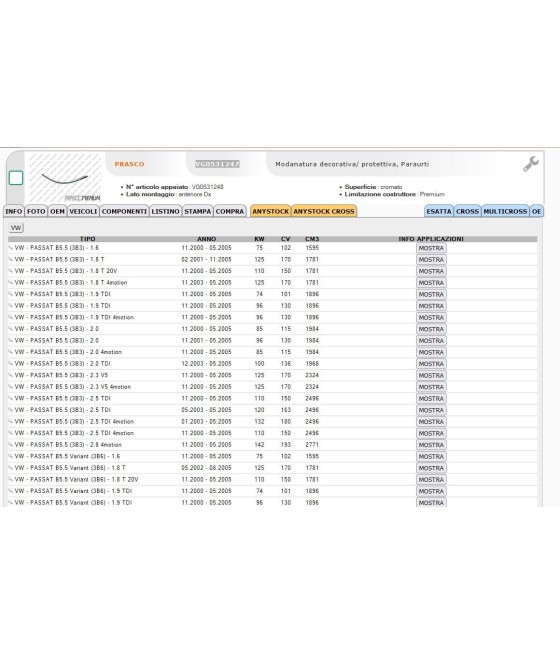Click MOSTRA for Passat 2.3 V5 4motion
This screenshot has height=655, width=560.
pyautogui.click(x=431, y=387)
